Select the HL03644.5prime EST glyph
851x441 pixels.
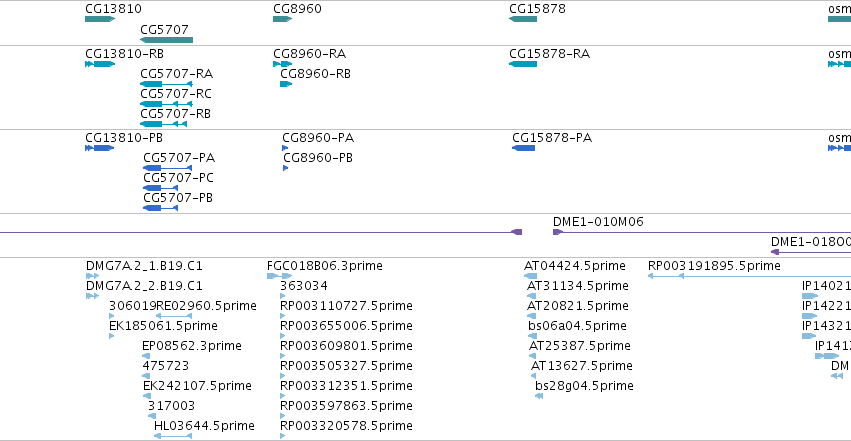click(173, 436)
